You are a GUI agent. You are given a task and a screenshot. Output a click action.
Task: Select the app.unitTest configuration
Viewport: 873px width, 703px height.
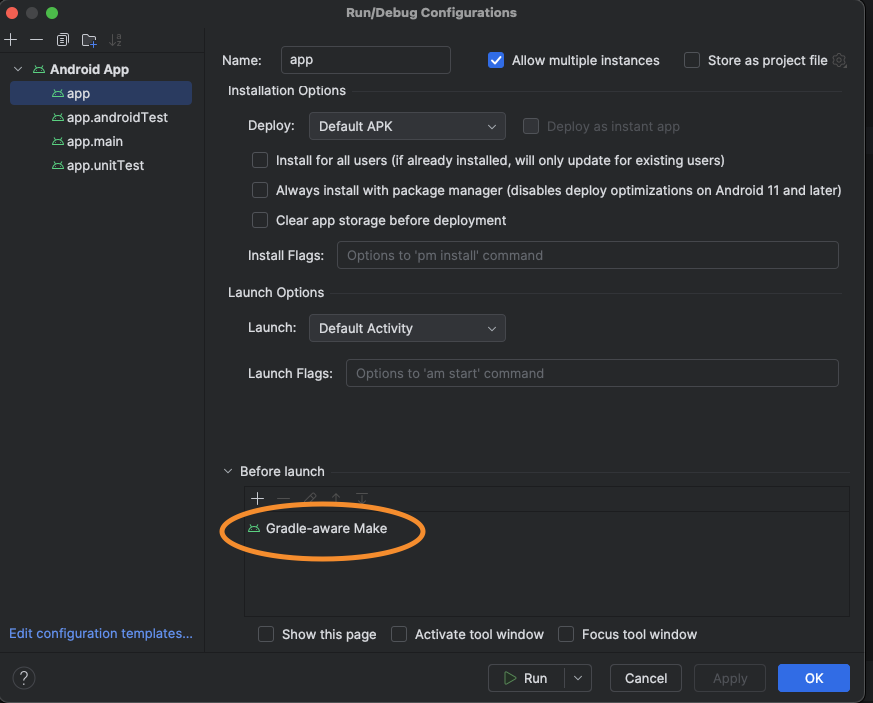pyautogui.click(x=105, y=165)
